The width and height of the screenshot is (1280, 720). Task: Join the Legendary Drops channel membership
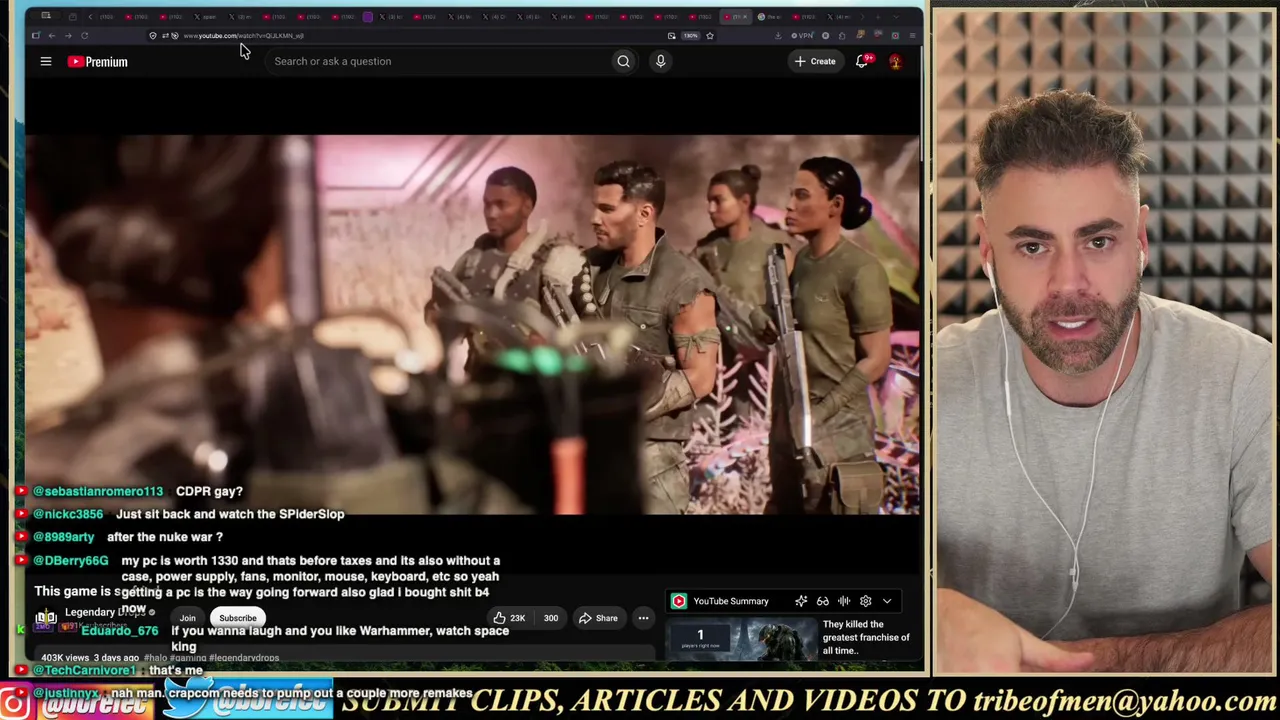[187, 618]
